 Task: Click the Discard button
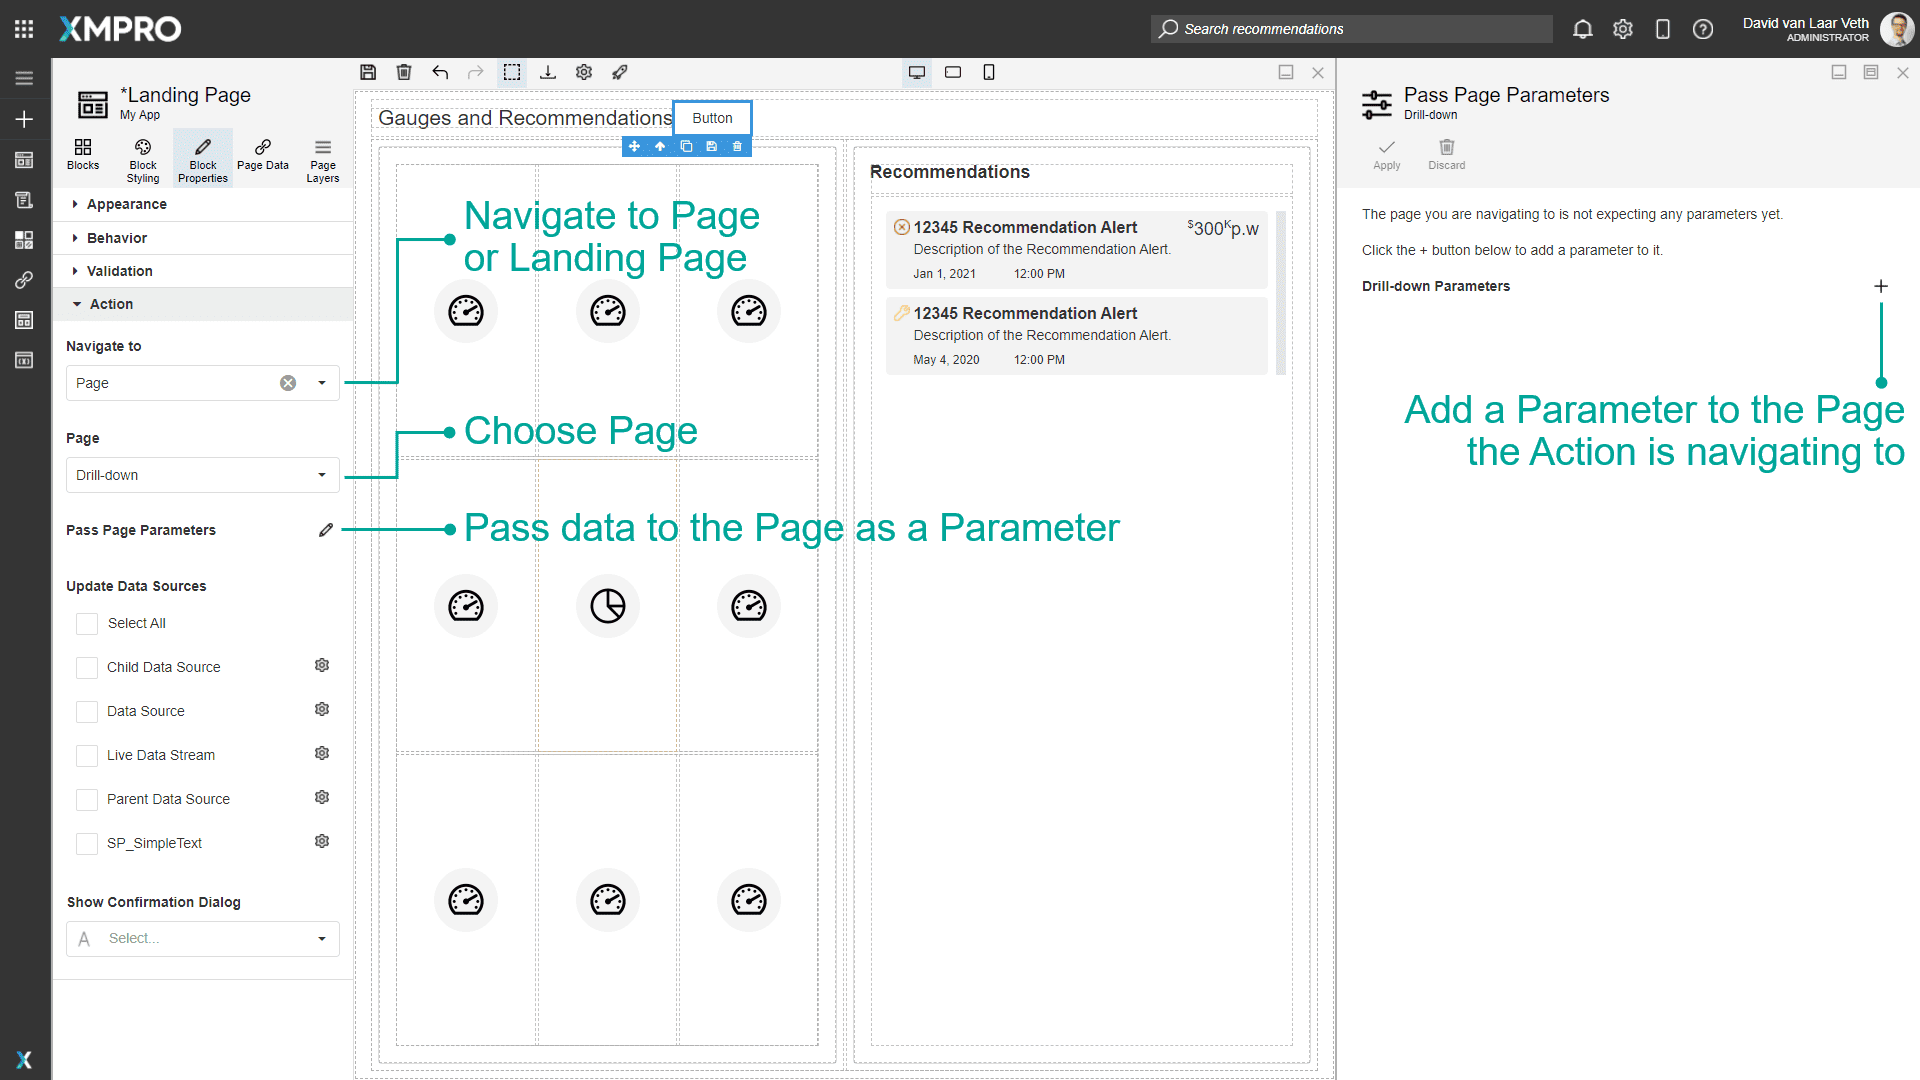pos(1446,154)
